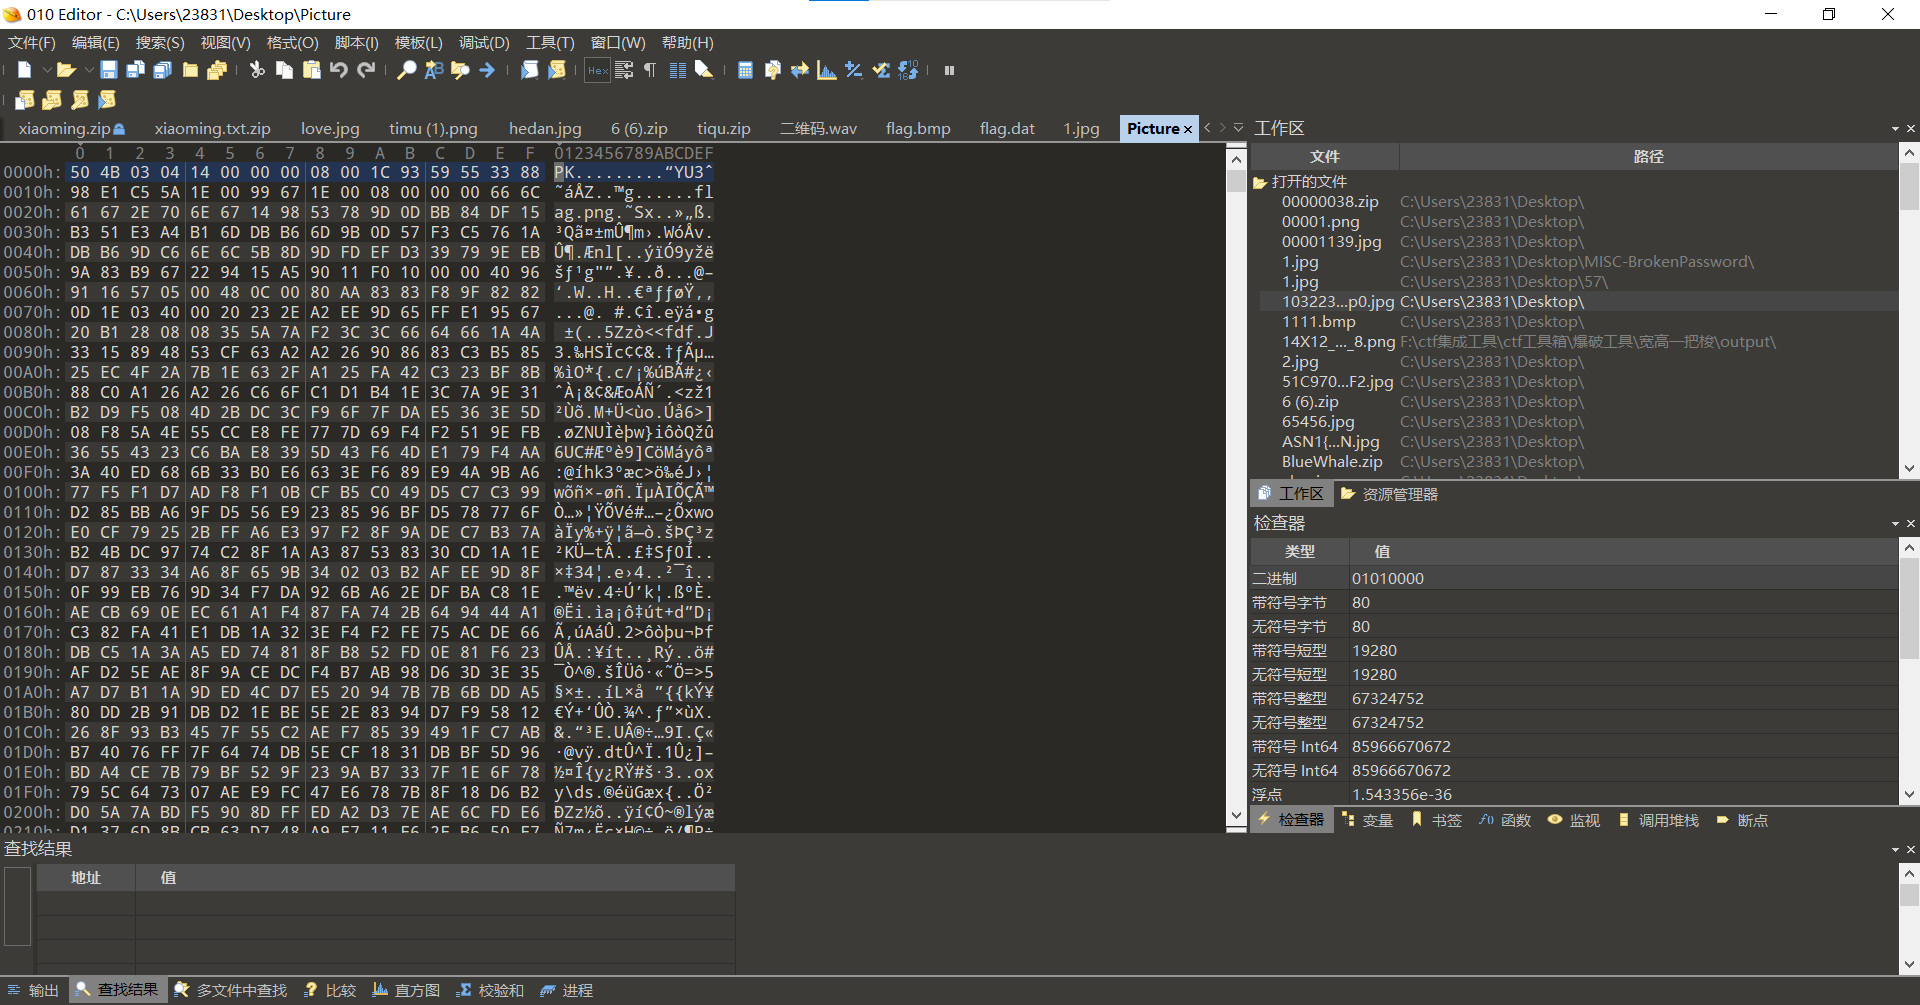Open the 直方图 bottom tab
Viewport: 1920px width, 1005px height.
[x=406, y=990]
